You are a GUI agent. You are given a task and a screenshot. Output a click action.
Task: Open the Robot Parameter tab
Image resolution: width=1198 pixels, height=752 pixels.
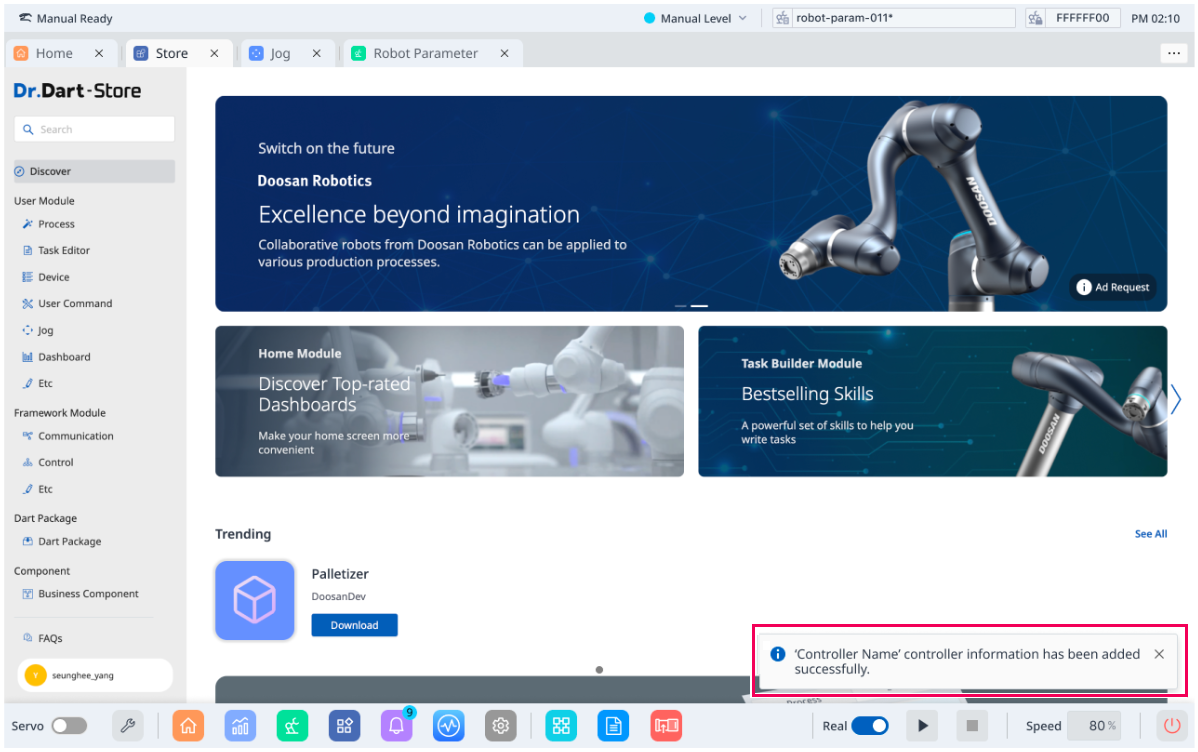[x=426, y=53]
